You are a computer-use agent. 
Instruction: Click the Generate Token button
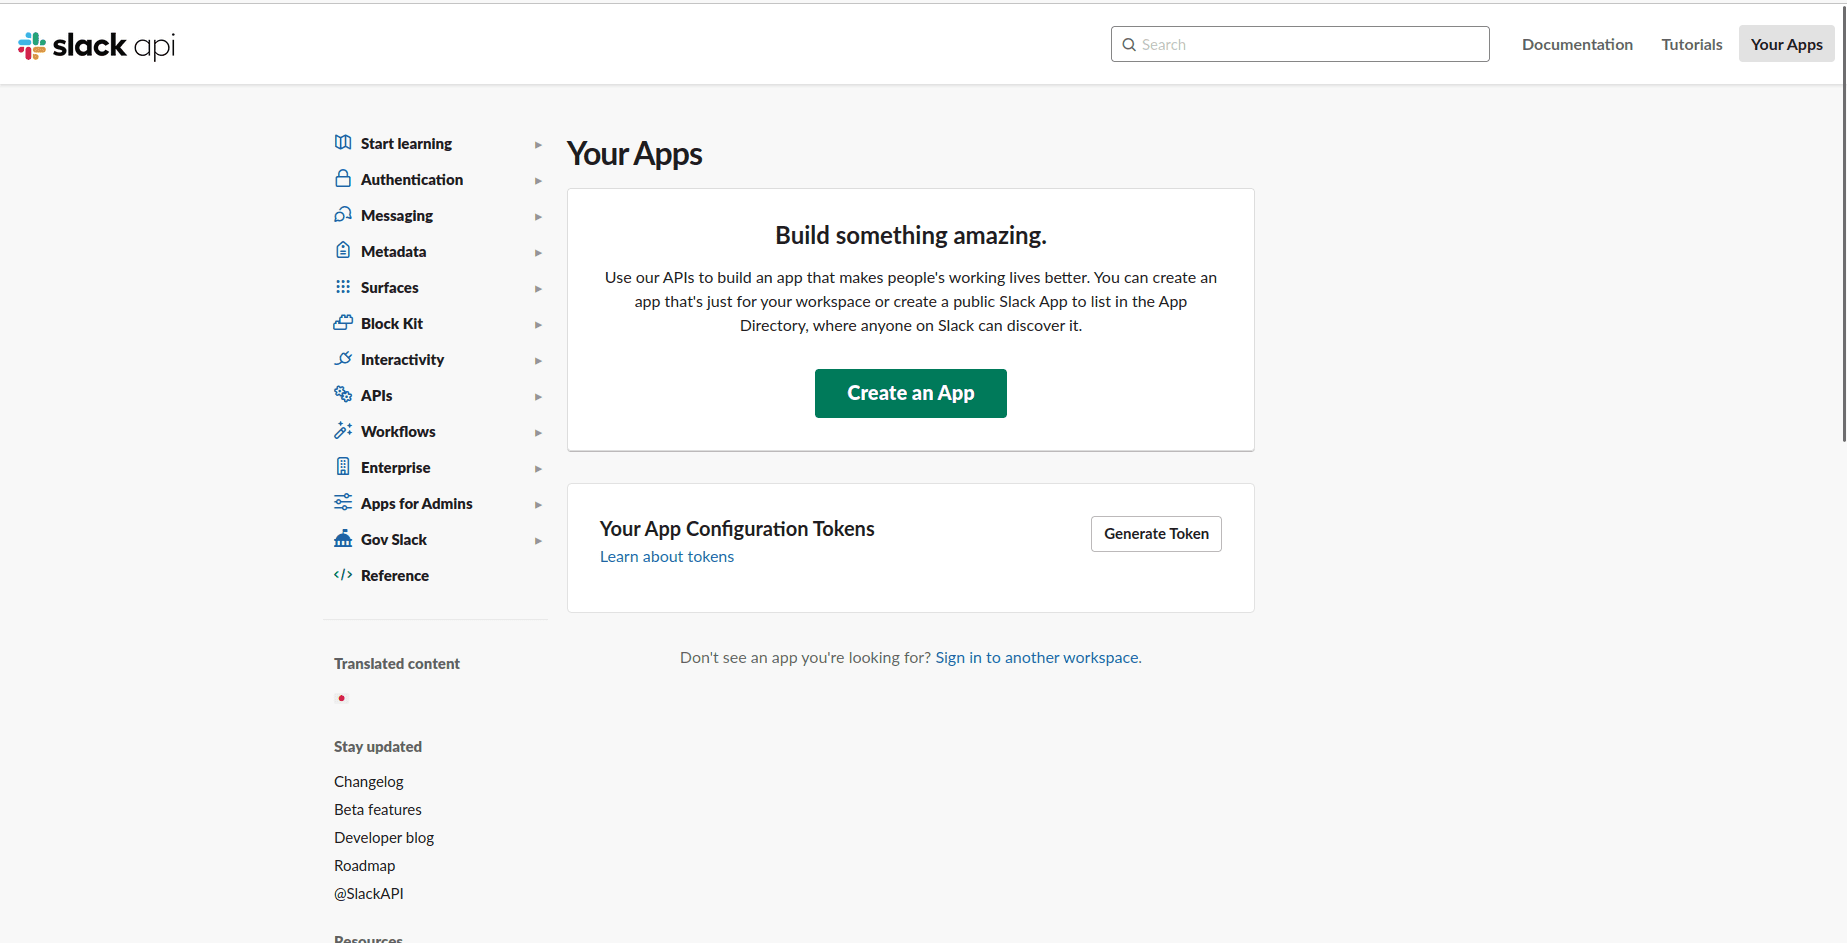[1156, 534]
